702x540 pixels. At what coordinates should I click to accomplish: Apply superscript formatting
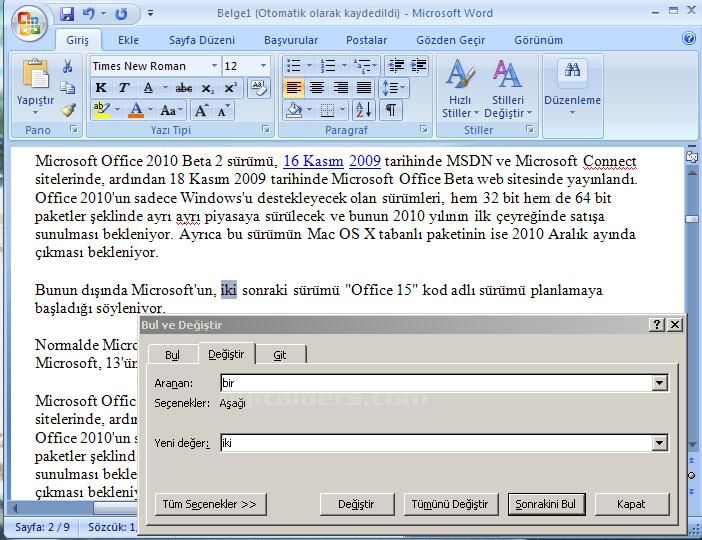(x=230, y=88)
